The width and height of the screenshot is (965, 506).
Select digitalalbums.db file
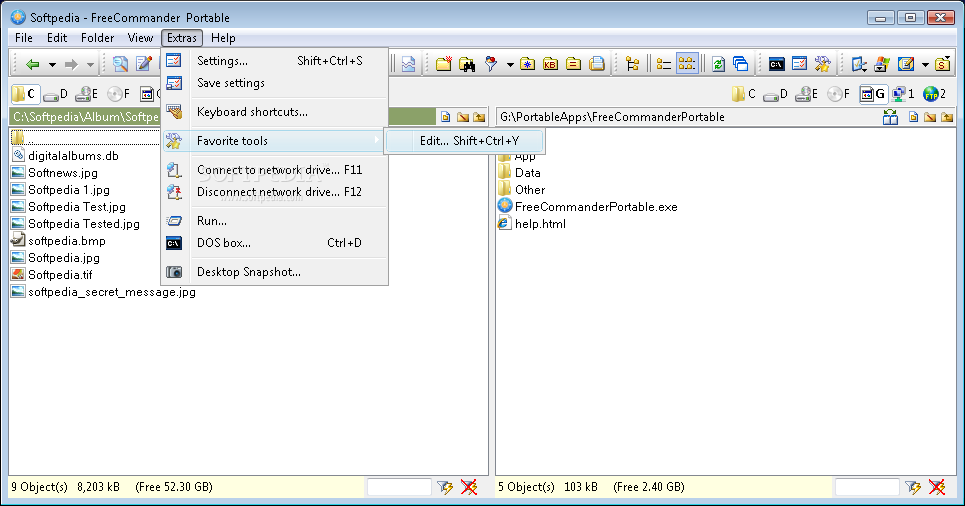pyautogui.click(x=65, y=156)
